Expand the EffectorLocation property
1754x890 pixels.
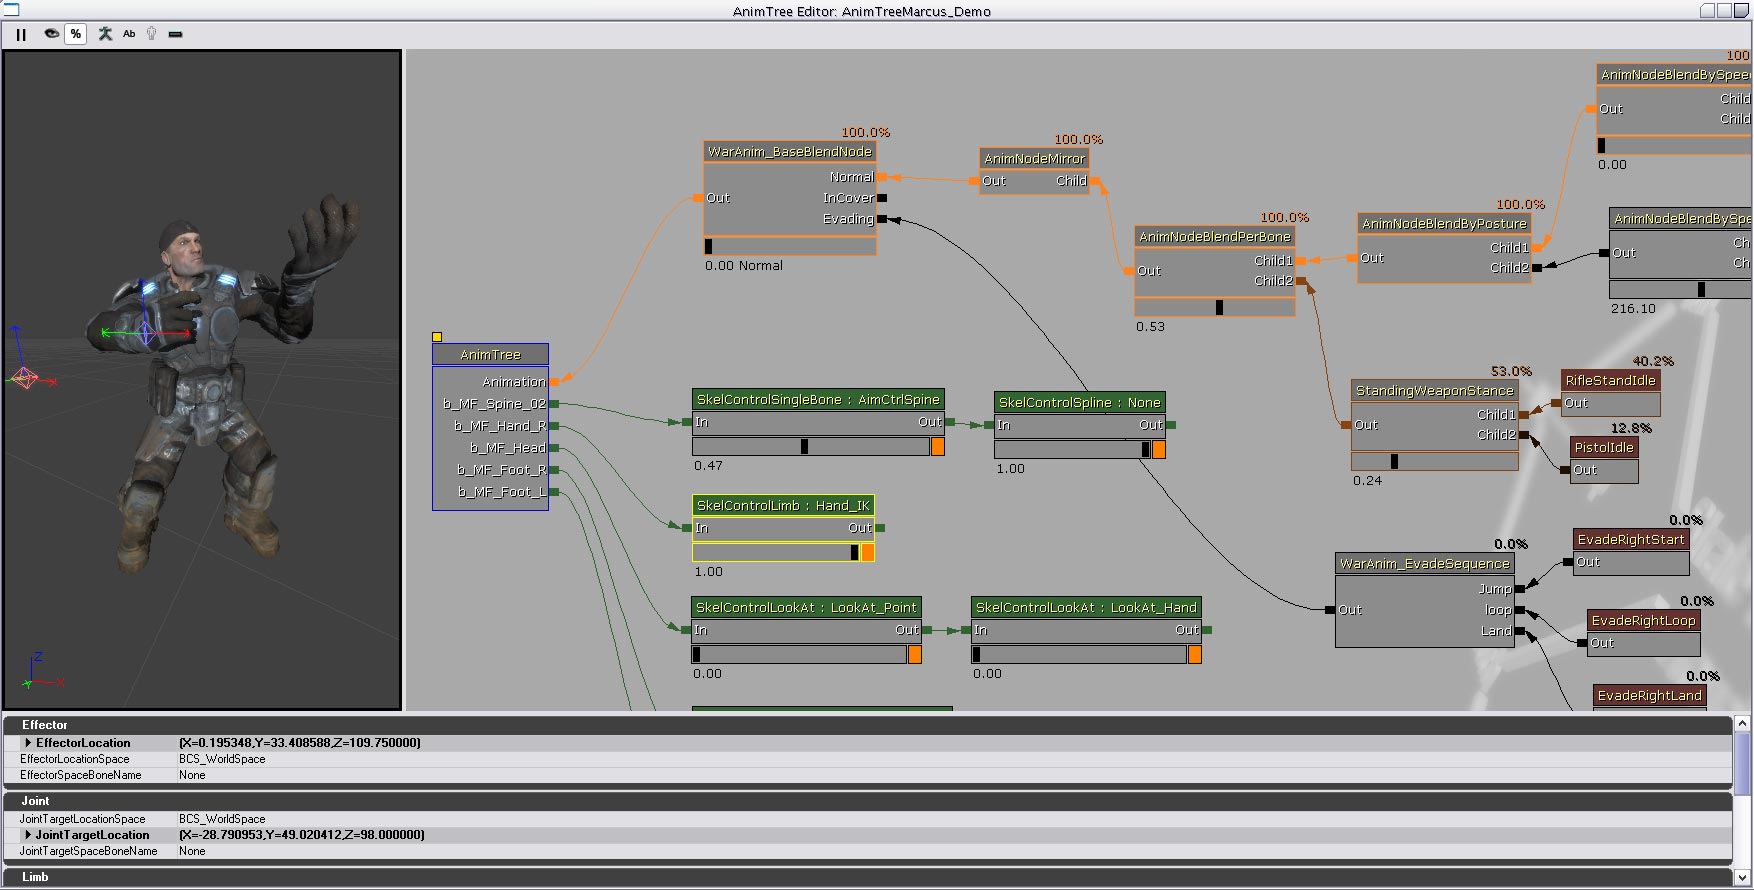click(28, 743)
